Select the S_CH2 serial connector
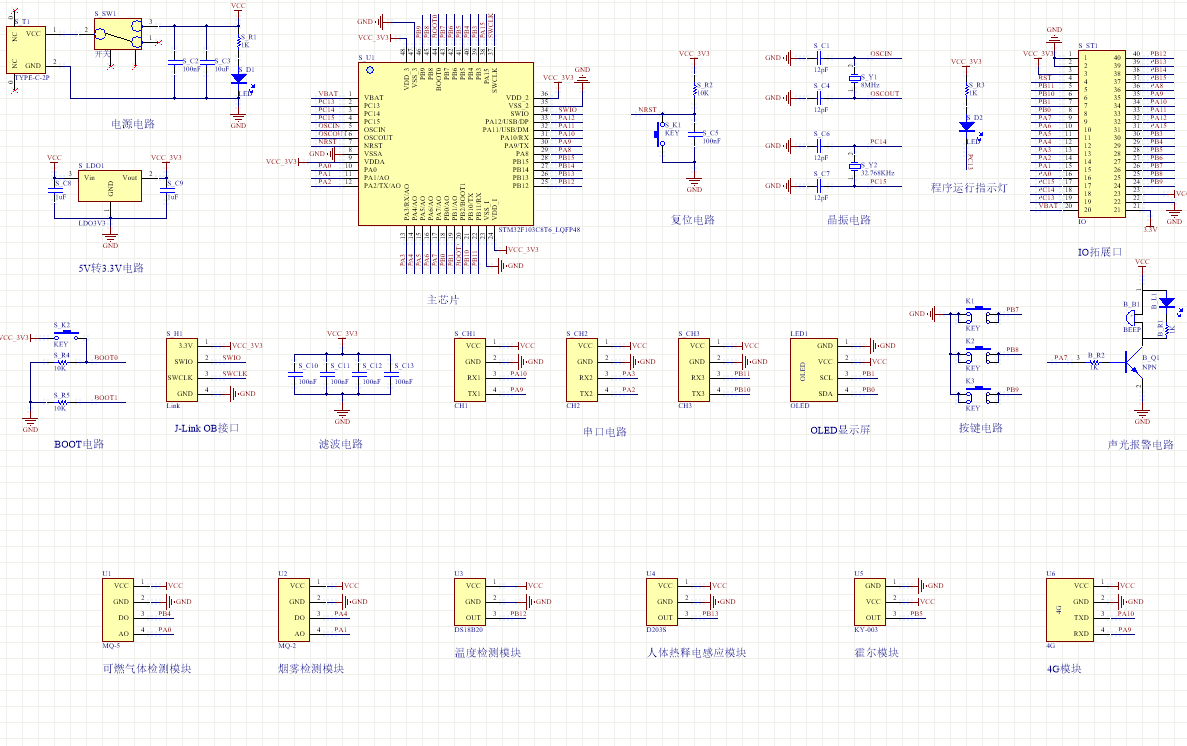Screen dimensions: 1187x746 pos(582,370)
